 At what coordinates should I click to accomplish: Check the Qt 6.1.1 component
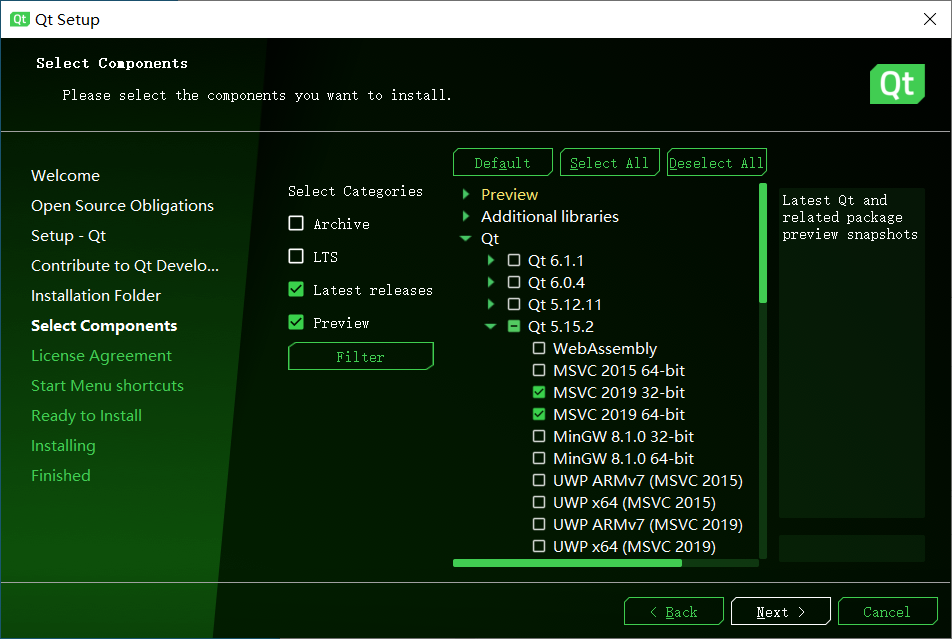point(514,261)
